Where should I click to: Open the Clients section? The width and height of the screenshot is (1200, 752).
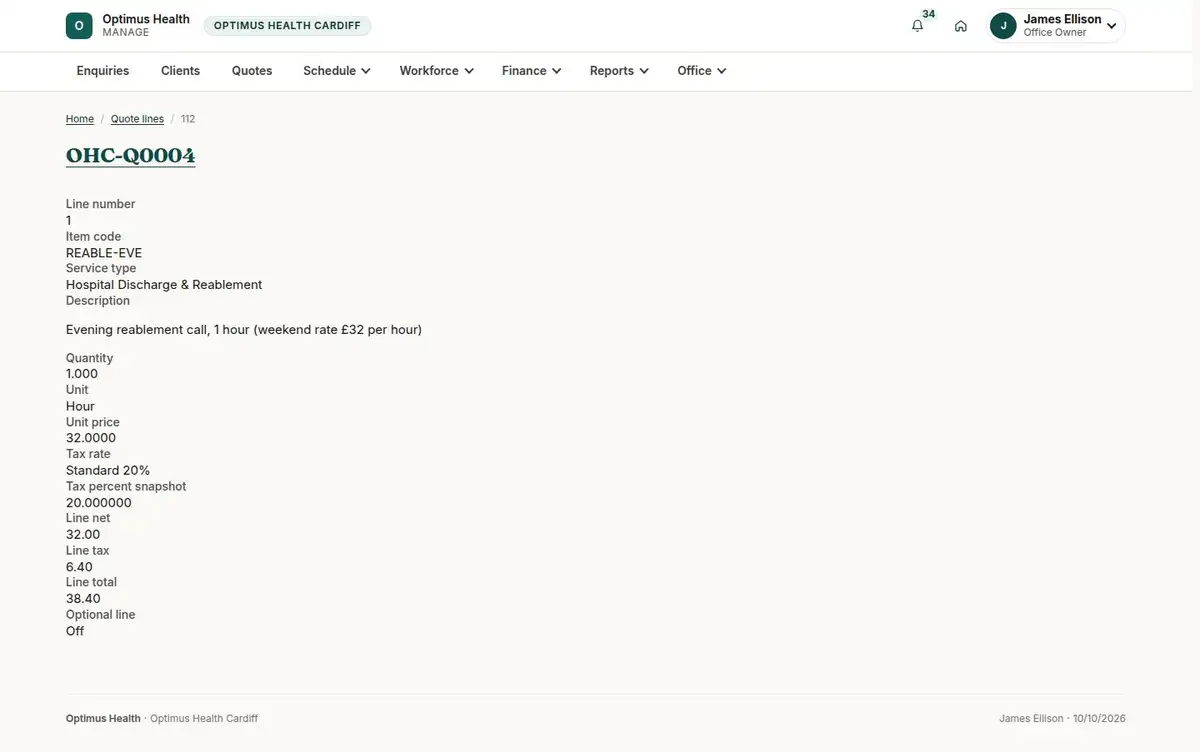pyautogui.click(x=181, y=71)
